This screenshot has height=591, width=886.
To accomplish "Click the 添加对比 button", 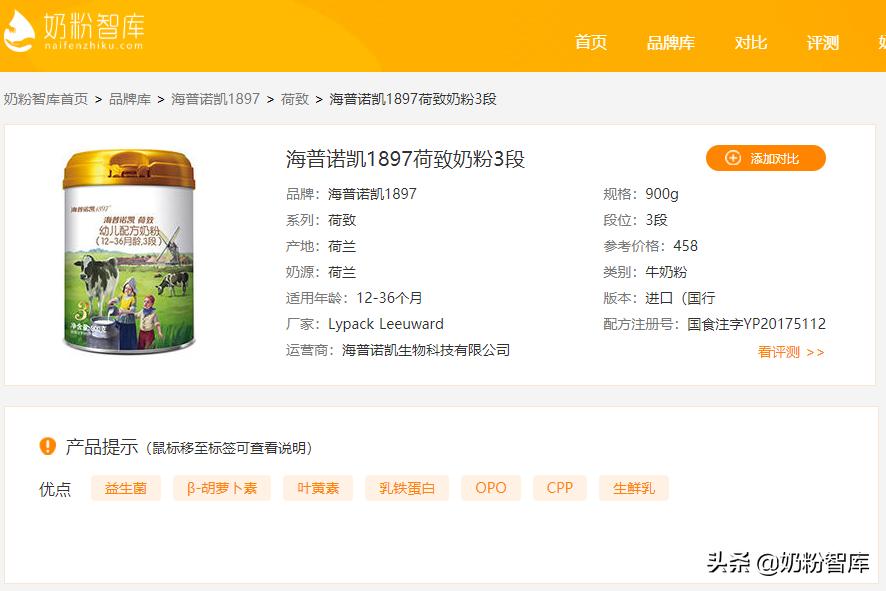I will tap(766, 158).
